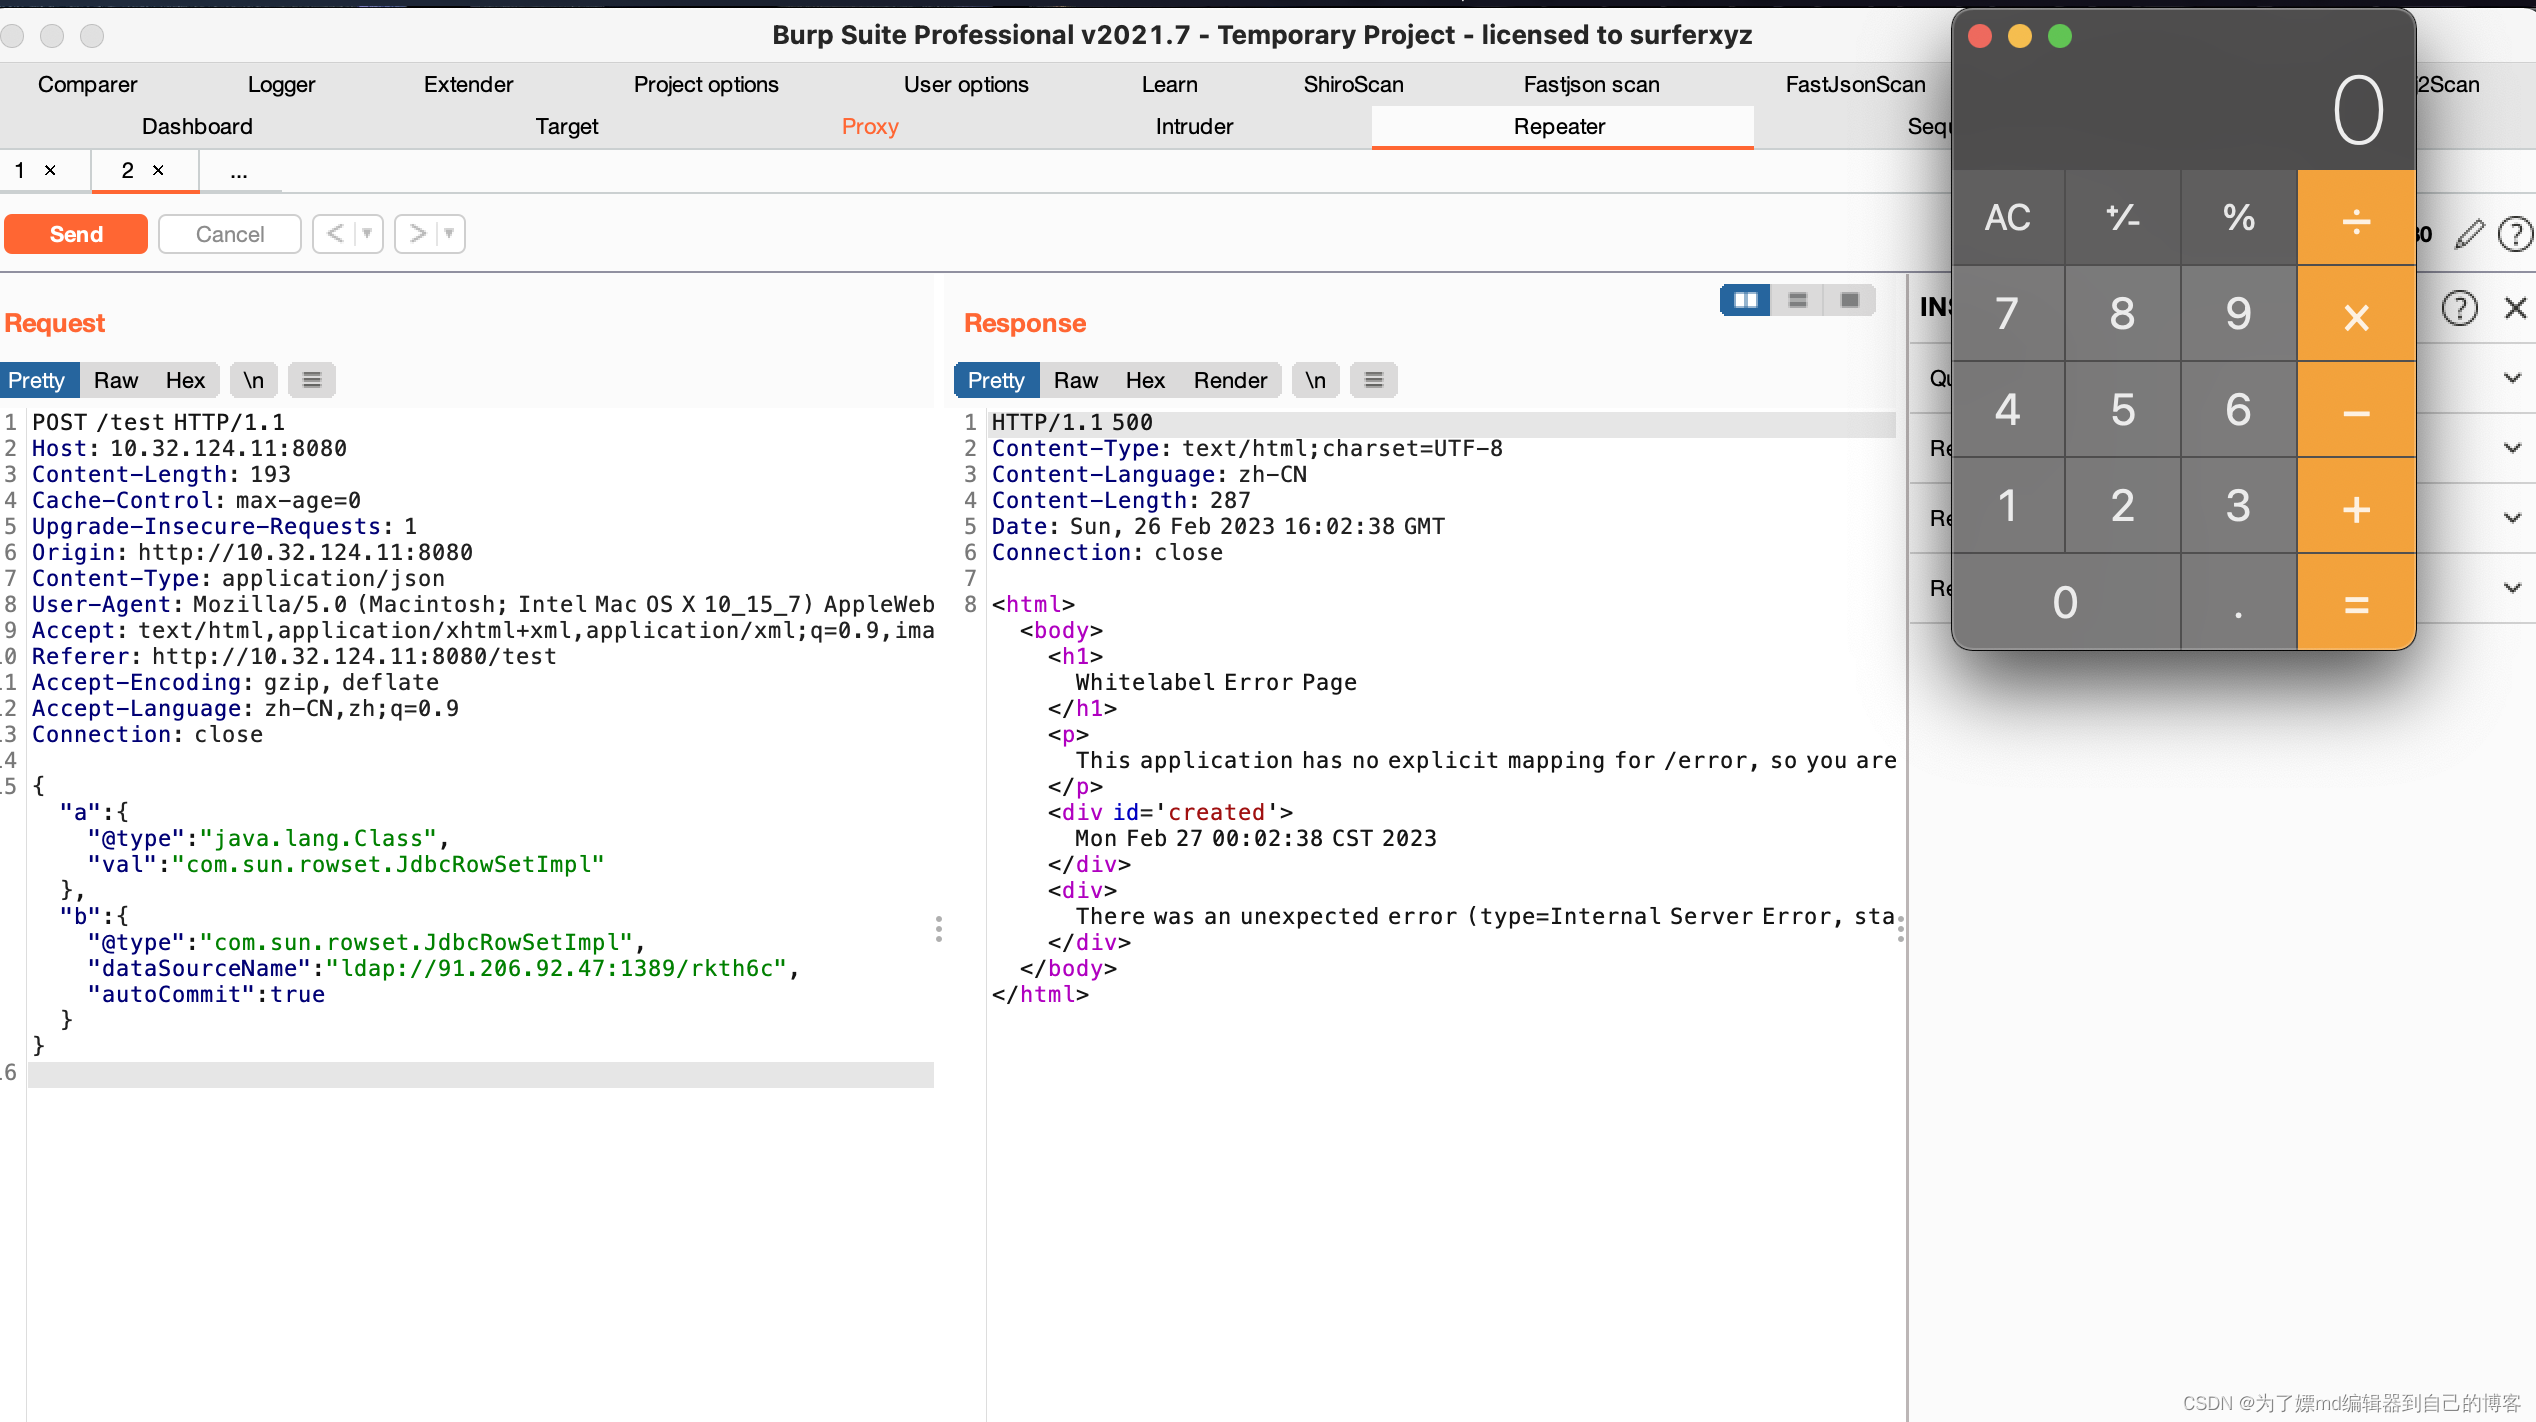The height and width of the screenshot is (1422, 2536).
Task: Open the Learn tab
Action: pos(1169,84)
